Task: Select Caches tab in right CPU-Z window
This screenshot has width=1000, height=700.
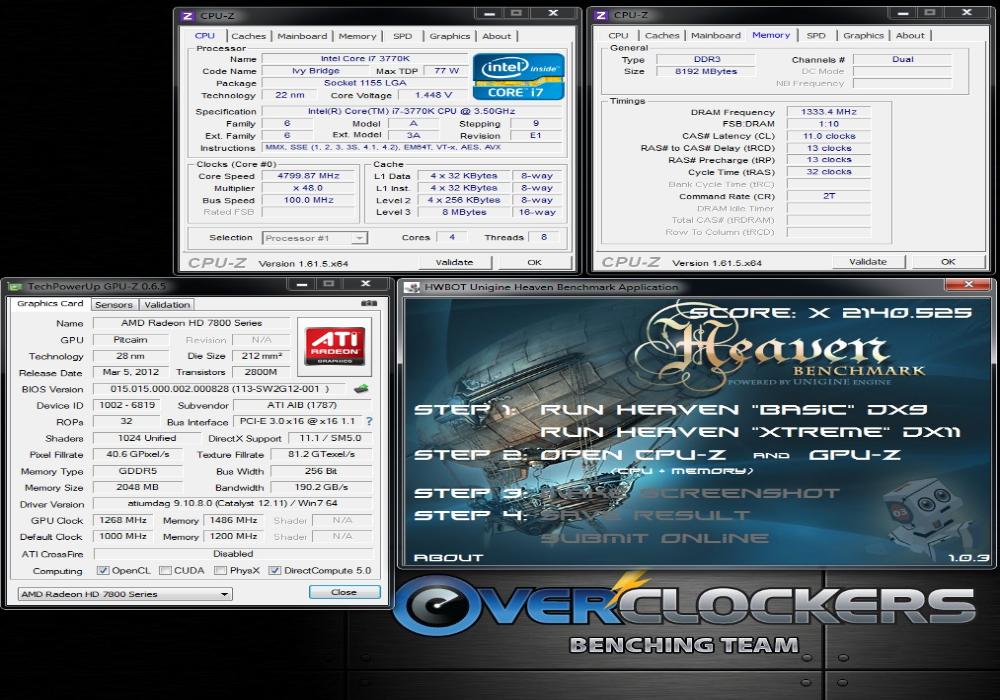Action: [x=662, y=36]
